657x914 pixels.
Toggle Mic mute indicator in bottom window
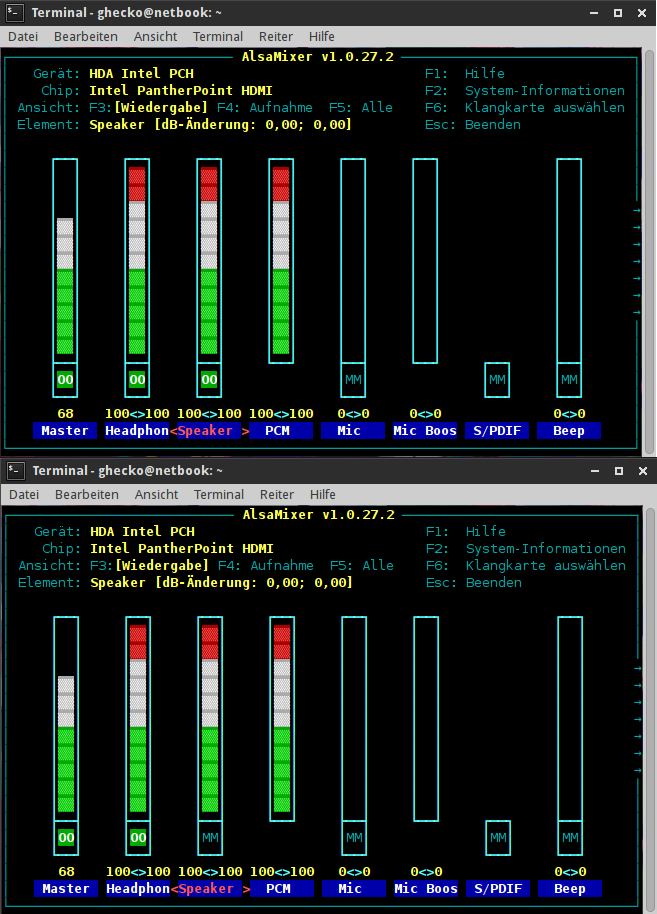(x=354, y=838)
